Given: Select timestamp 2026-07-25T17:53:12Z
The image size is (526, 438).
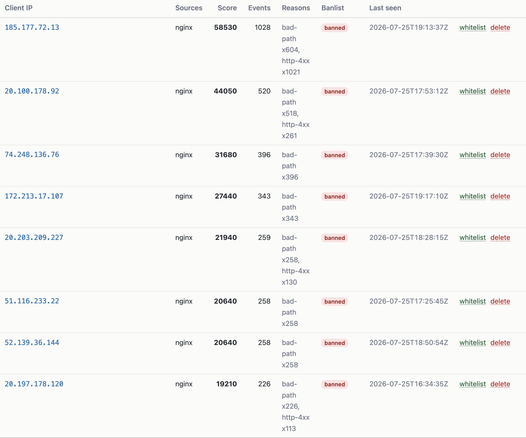Looking at the screenshot, I should point(409,91).
